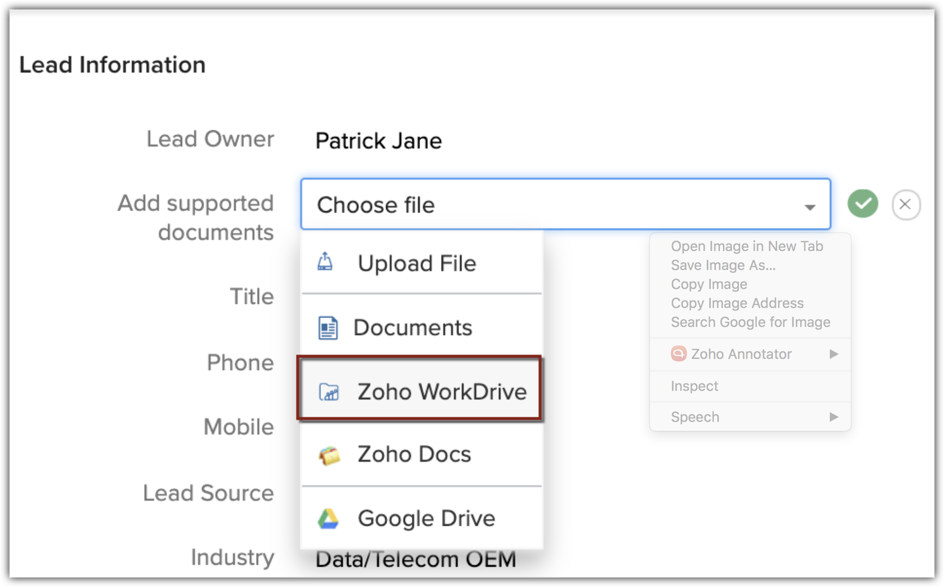The height and width of the screenshot is (587, 944).
Task: Select Search Google for Image
Action: [750, 322]
